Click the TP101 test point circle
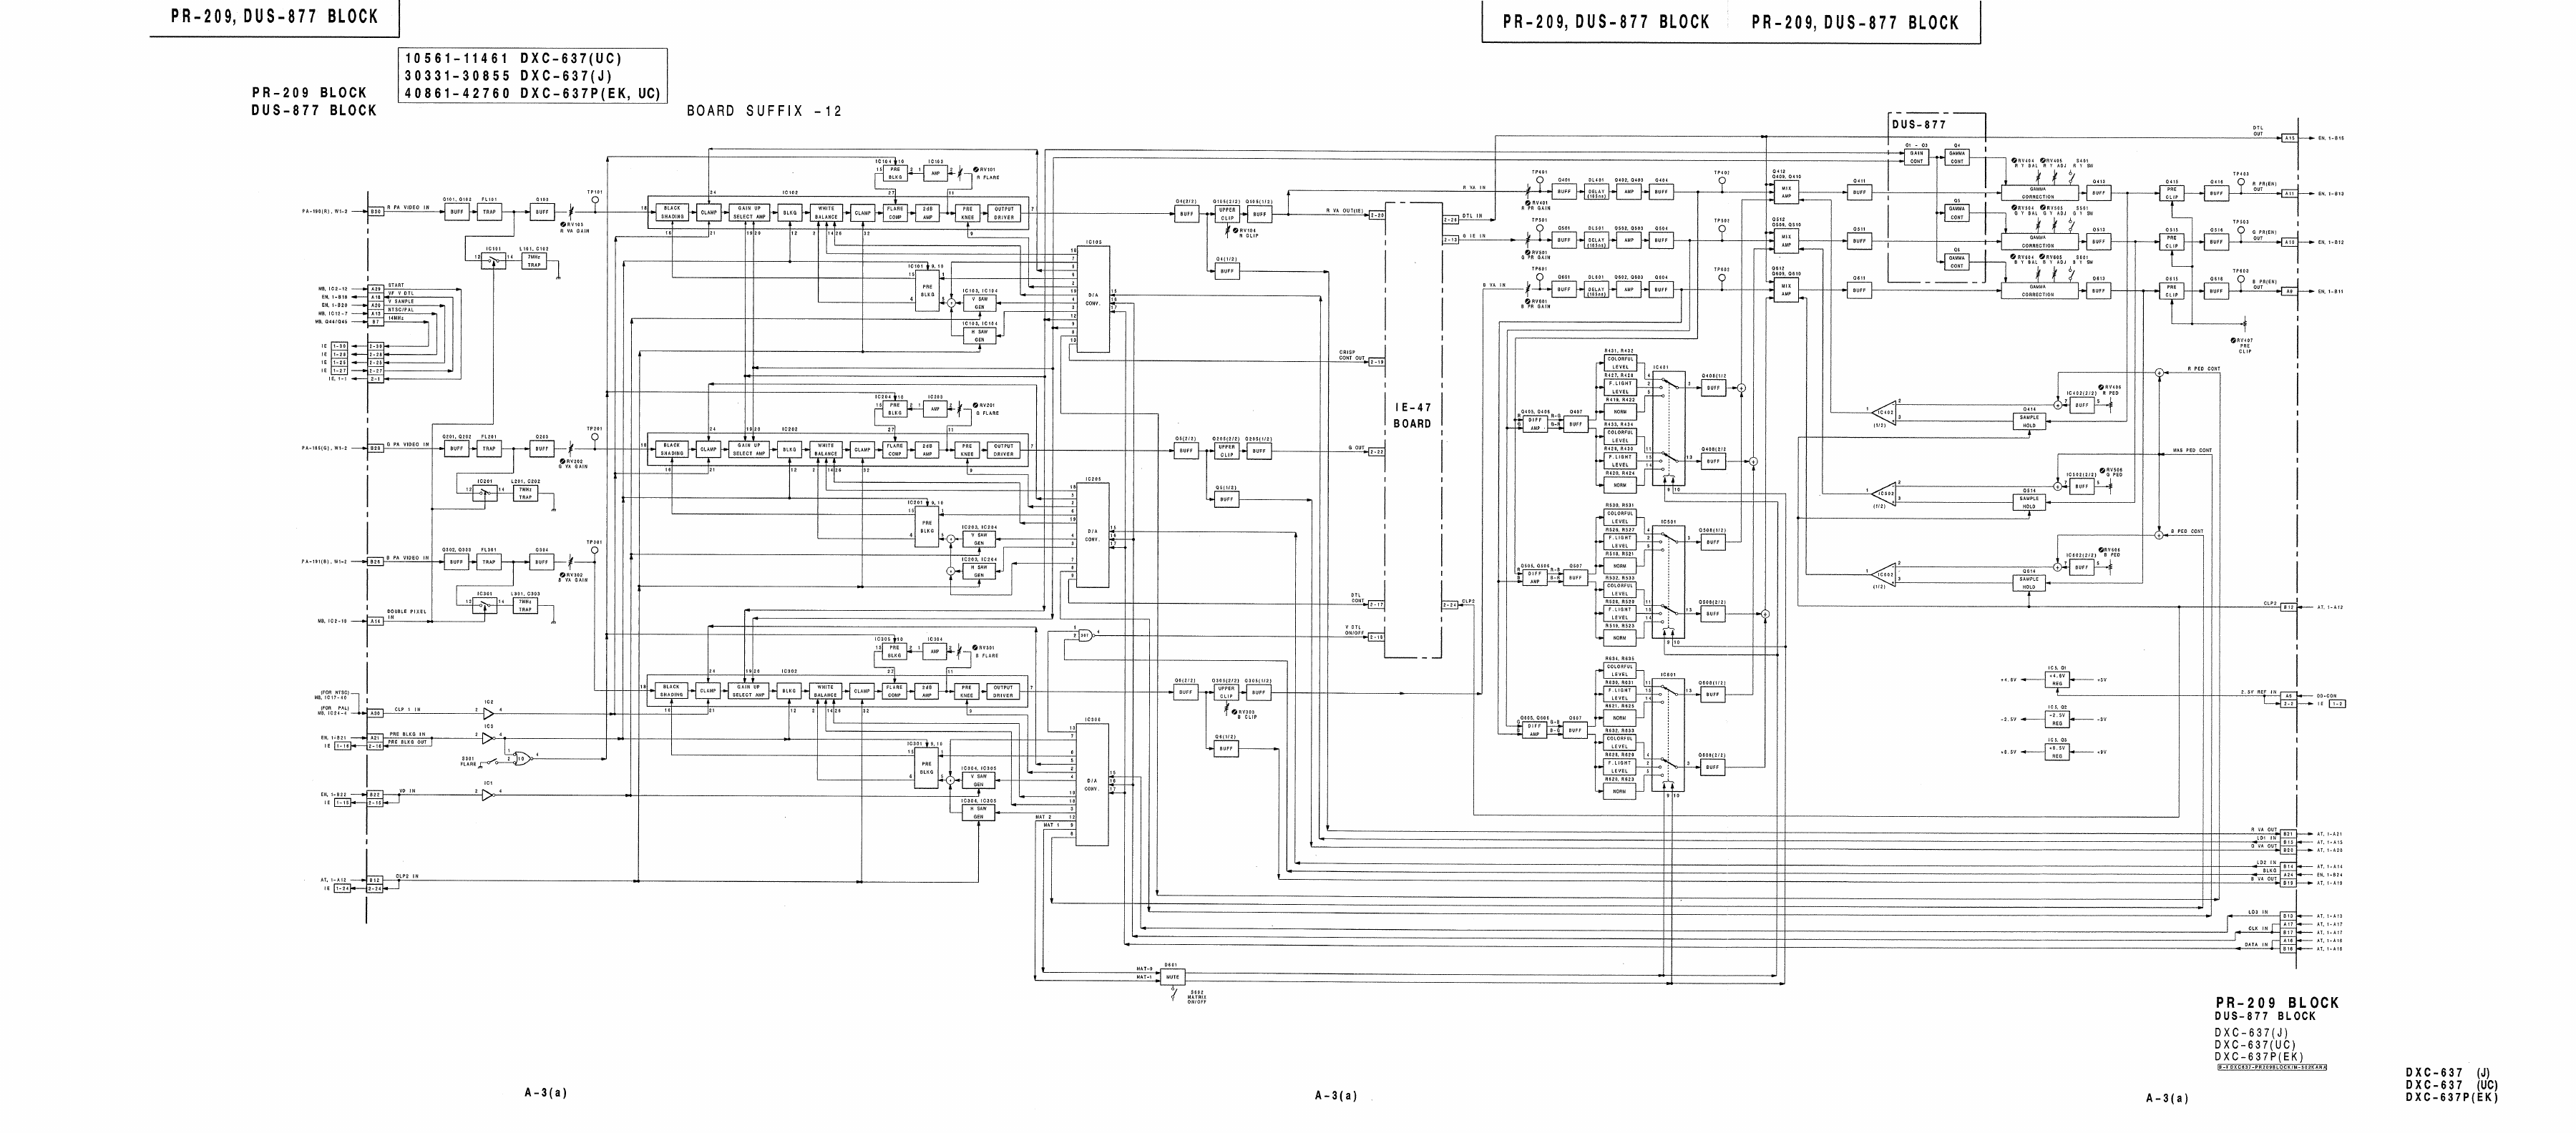Image resolution: width=2576 pixels, height=1133 pixels. (x=595, y=200)
